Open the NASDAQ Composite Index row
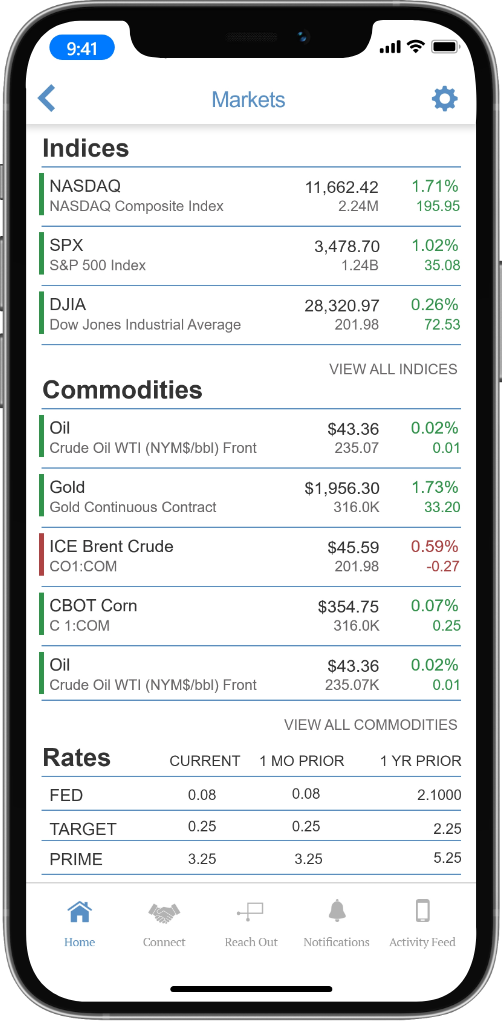The width and height of the screenshot is (502, 1021). pyautogui.click(x=251, y=197)
